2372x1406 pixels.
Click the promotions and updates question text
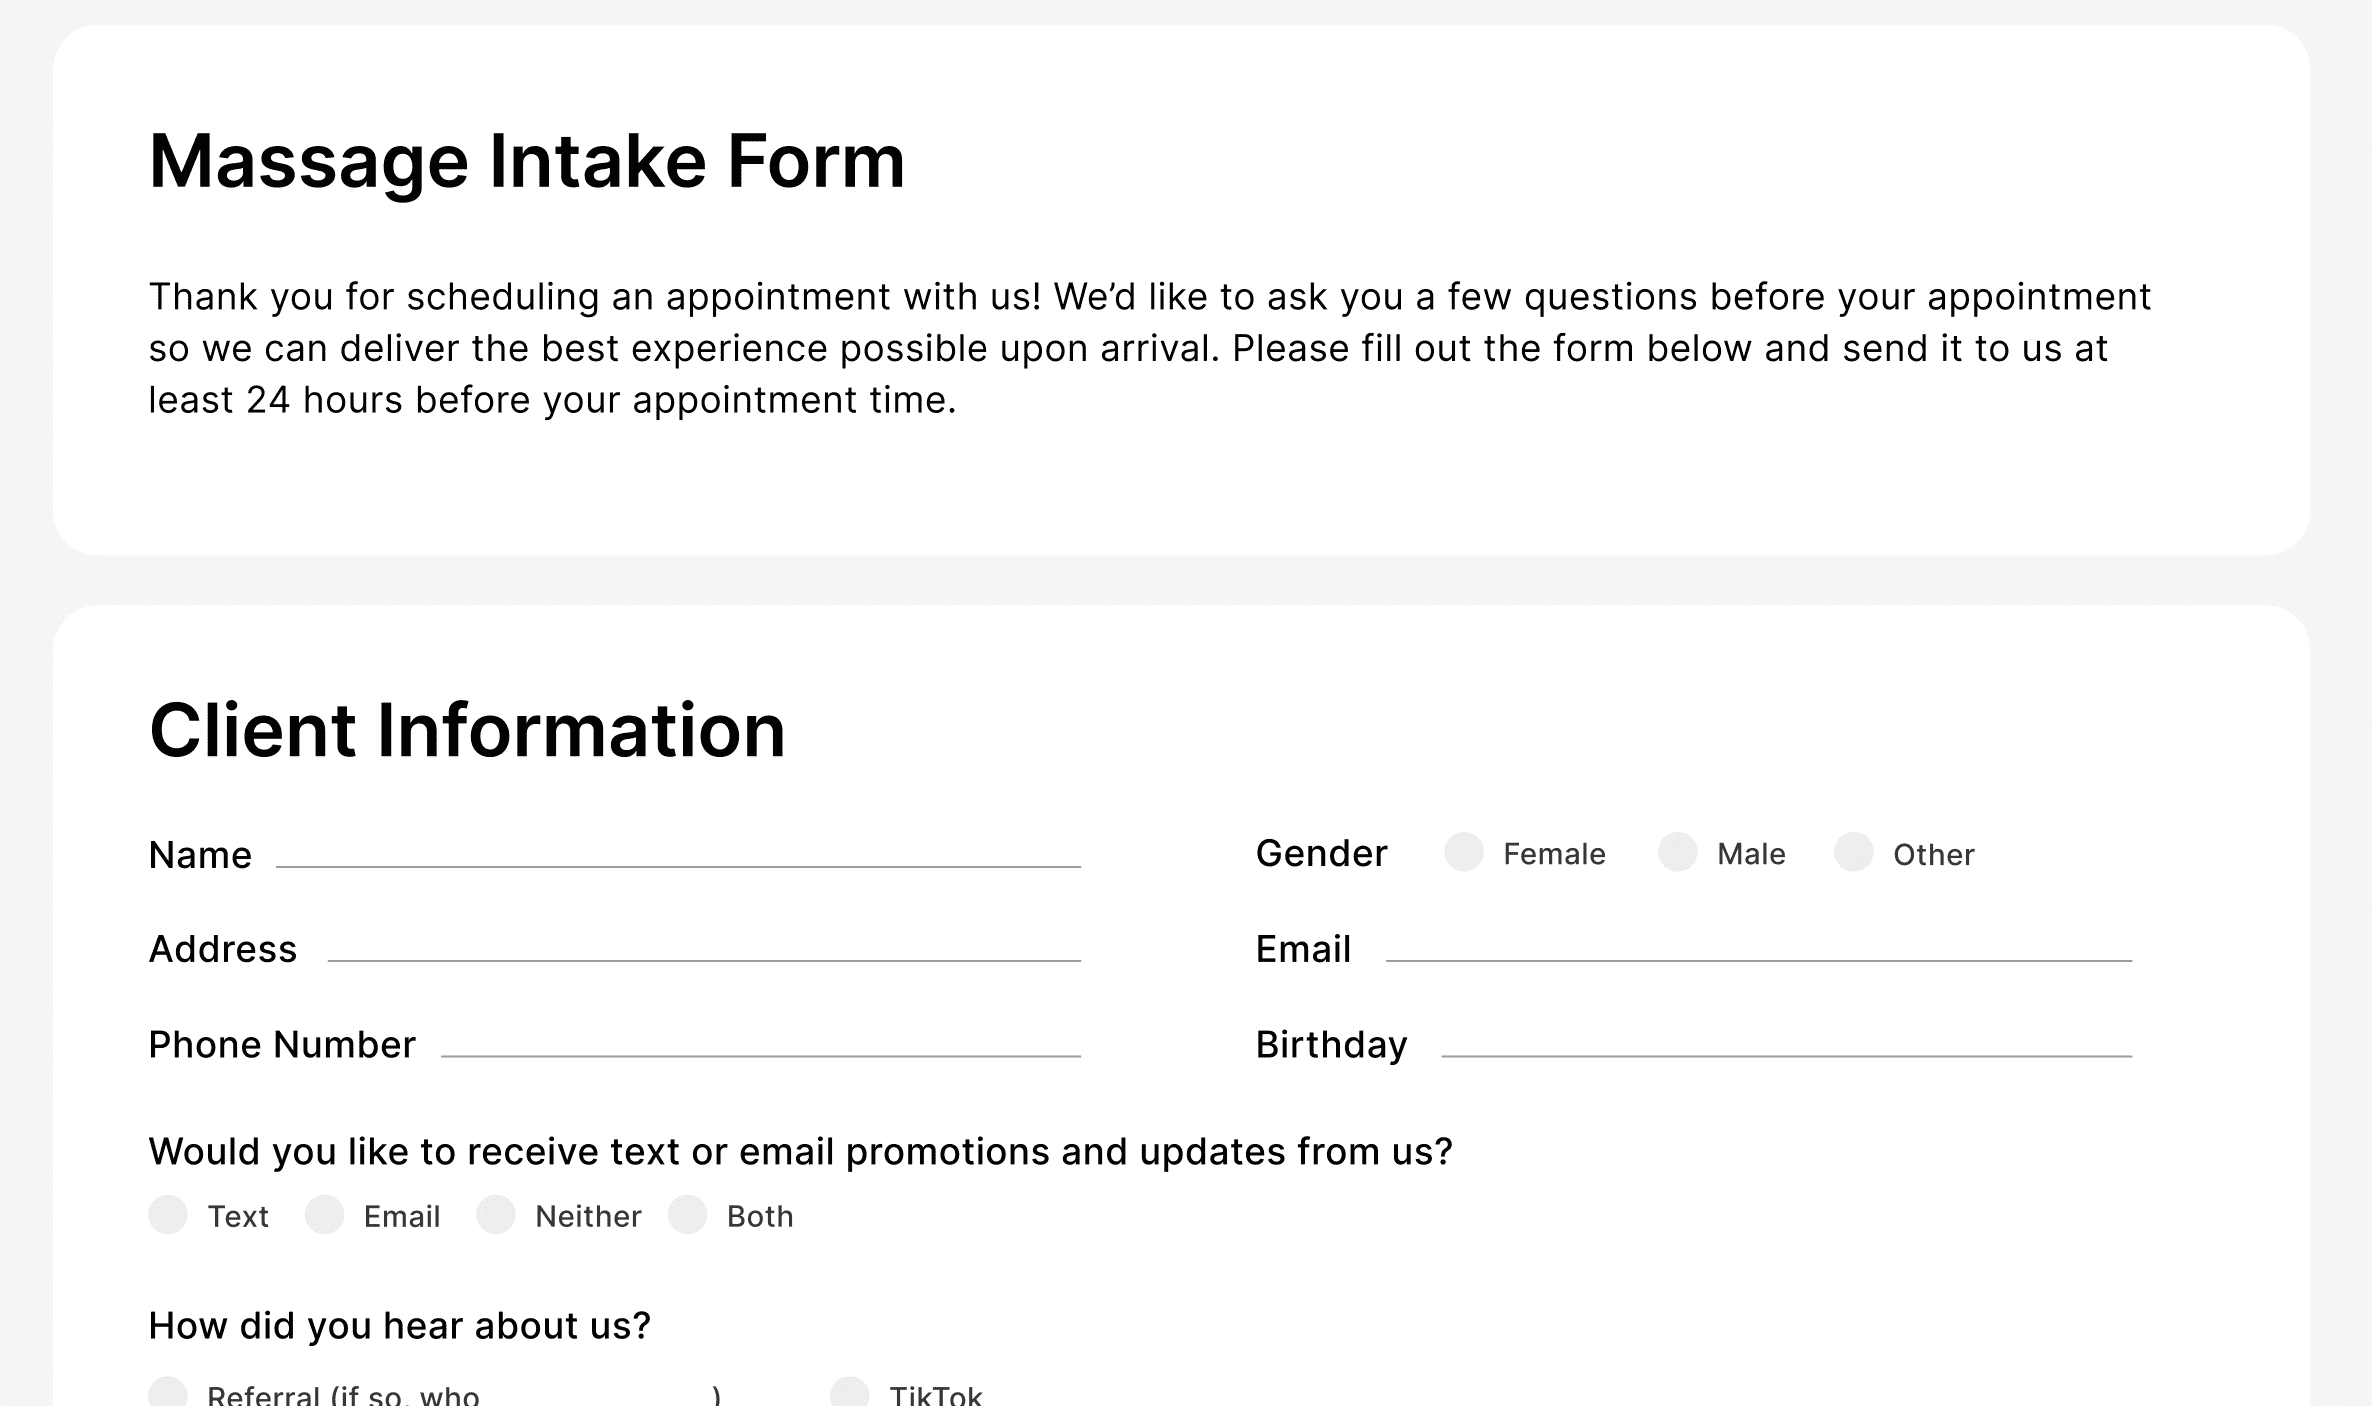(800, 1152)
